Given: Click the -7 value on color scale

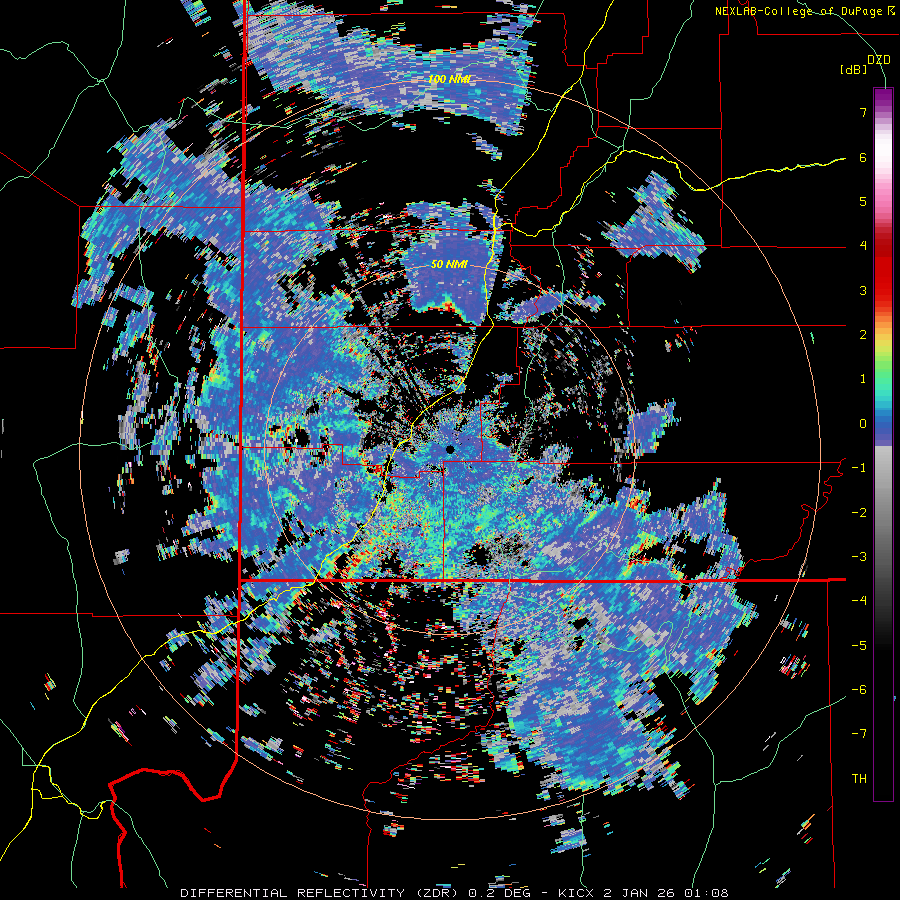Looking at the screenshot, I should pos(859,734).
